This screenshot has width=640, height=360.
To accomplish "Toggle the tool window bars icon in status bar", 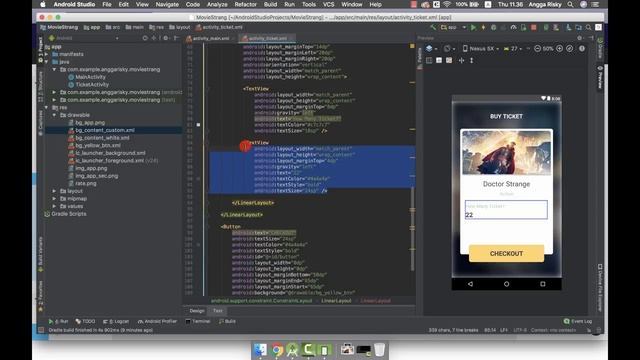I will (x=41, y=330).
